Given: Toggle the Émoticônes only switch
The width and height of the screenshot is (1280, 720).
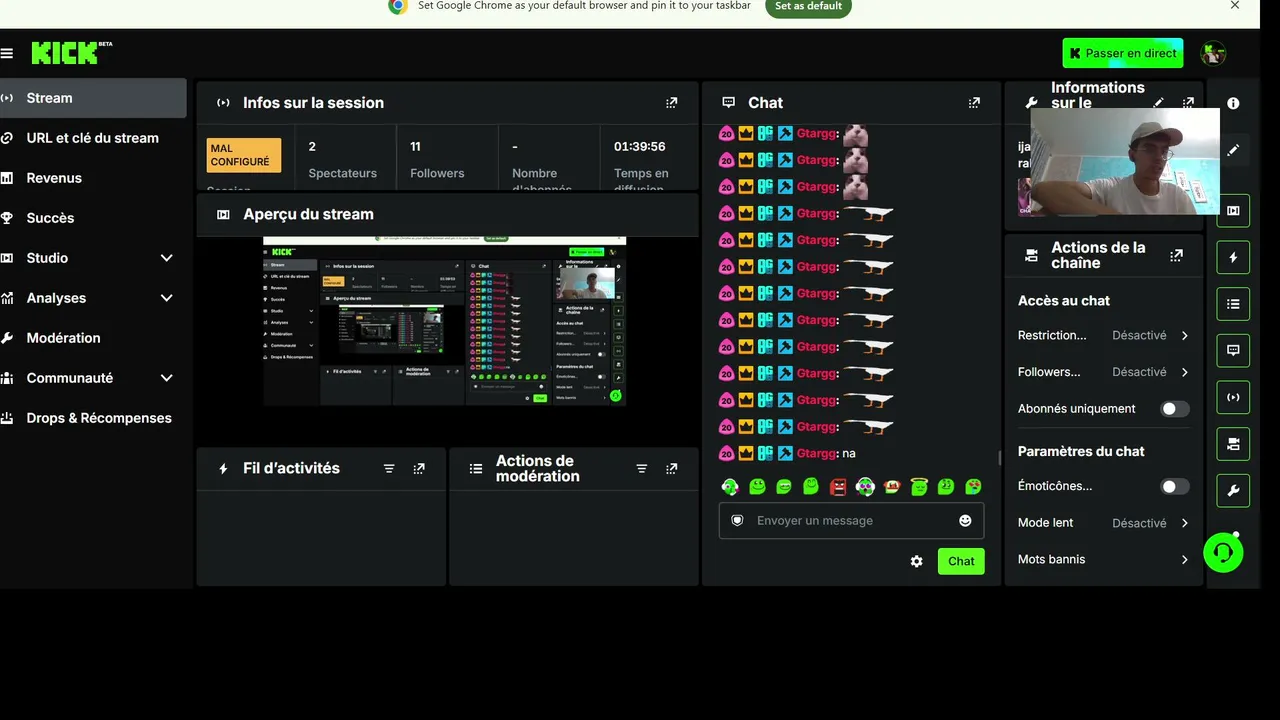Looking at the screenshot, I should [1175, 487].
